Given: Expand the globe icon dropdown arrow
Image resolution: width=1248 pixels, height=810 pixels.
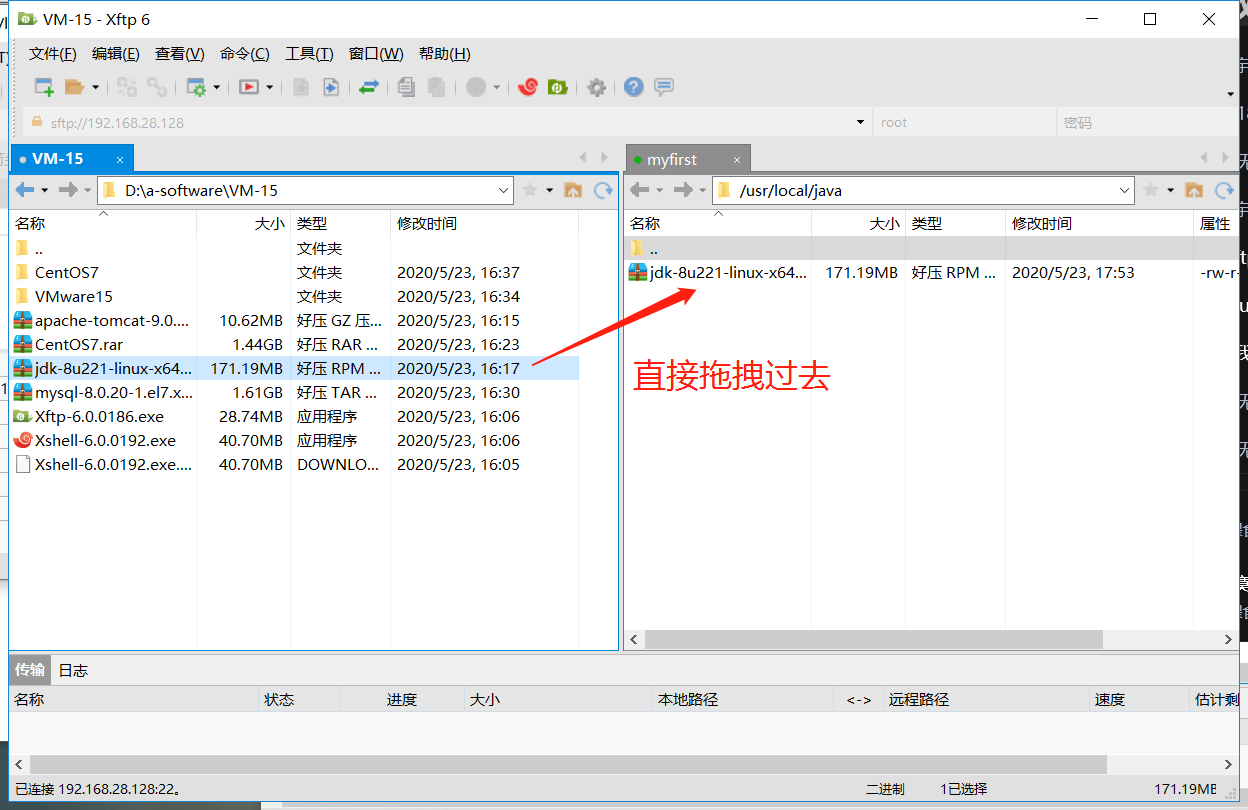Looking at the screenshot, I should tap(497, 87).
